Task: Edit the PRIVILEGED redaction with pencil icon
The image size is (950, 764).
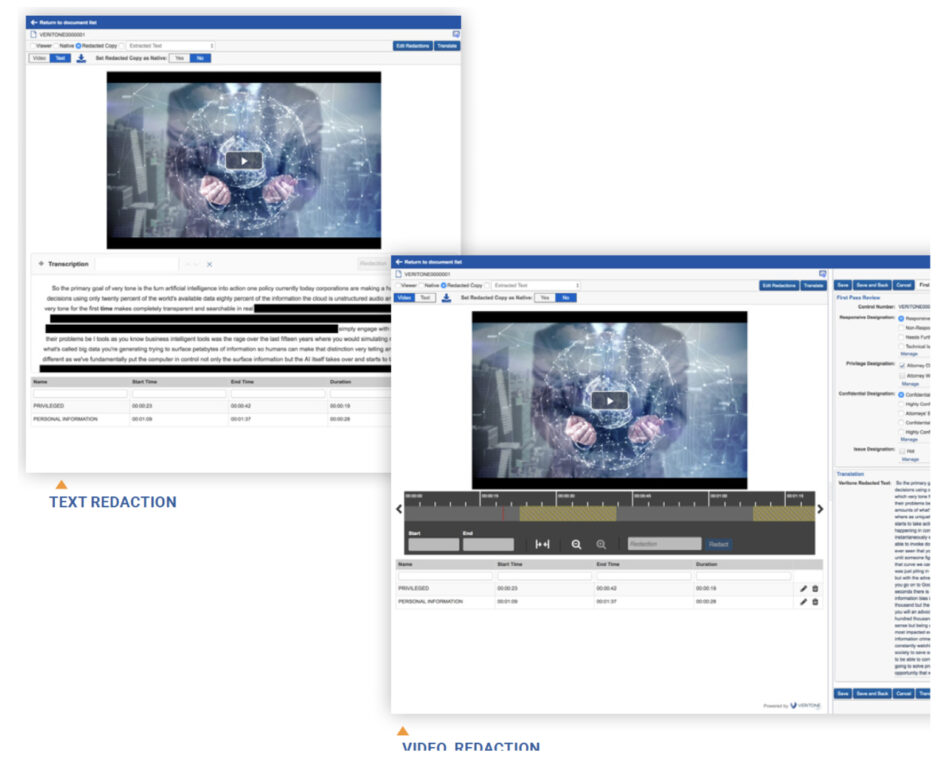Action: click(x=803, y=588)
